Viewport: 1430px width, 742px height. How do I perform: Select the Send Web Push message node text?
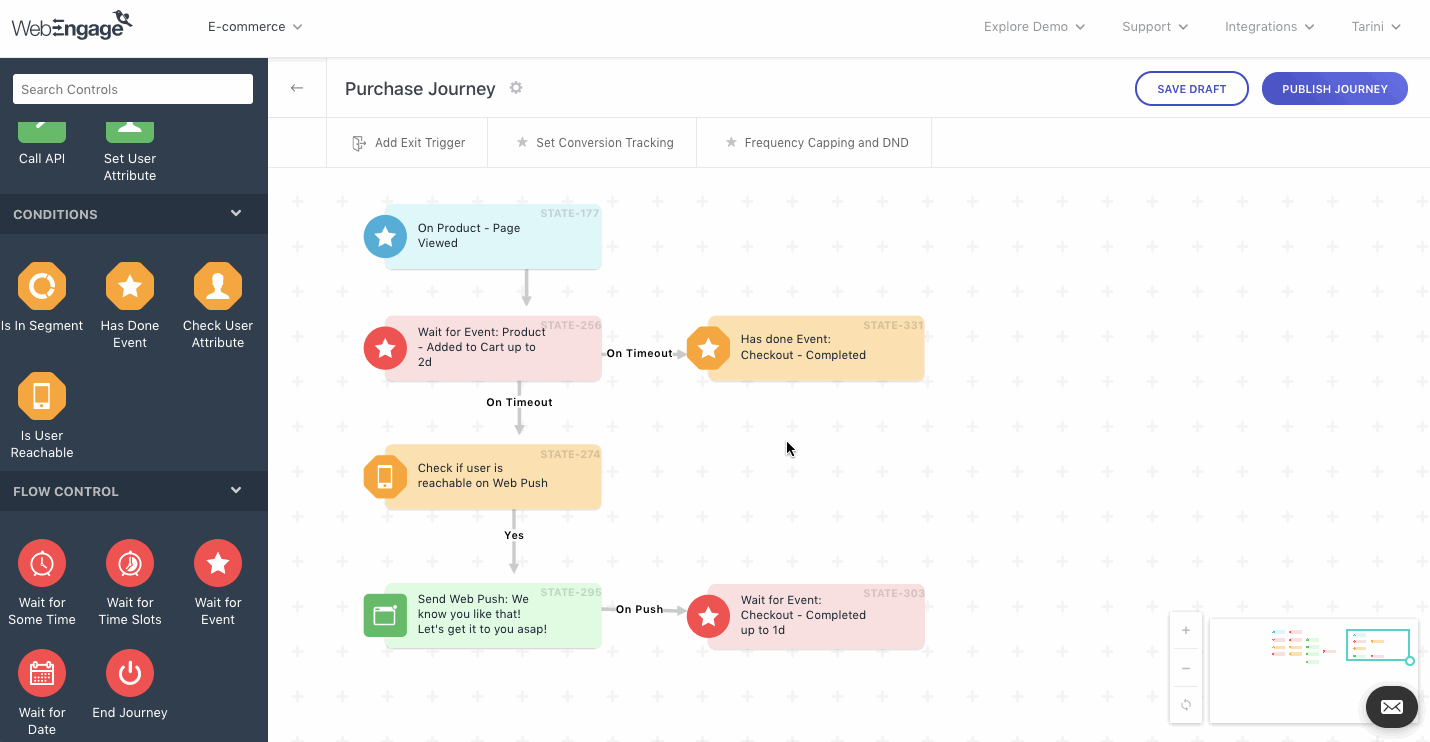click(482, 614)
